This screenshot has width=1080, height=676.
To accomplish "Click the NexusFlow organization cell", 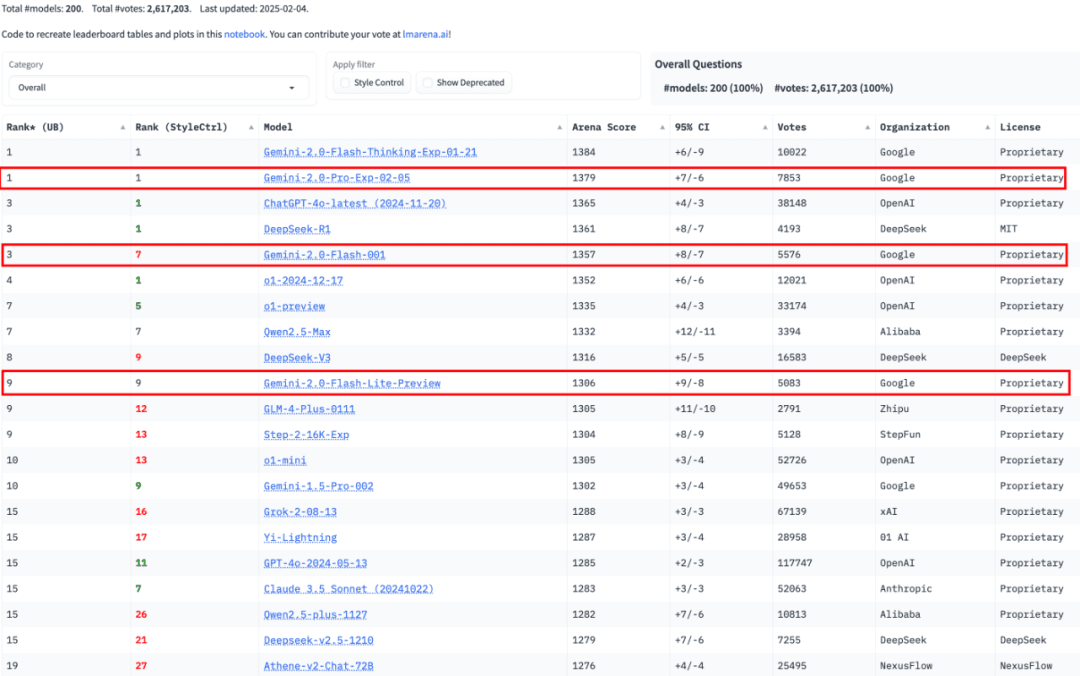I will click(x=906, y=666).
